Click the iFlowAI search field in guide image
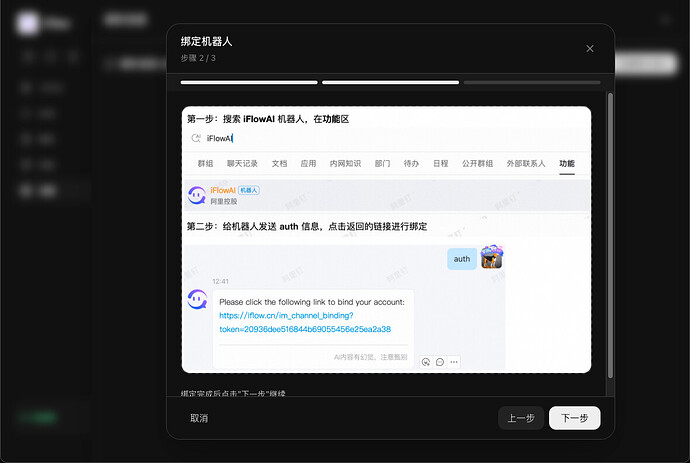The image size is (690, 463). pyautogui.click(x=386, y=139)
